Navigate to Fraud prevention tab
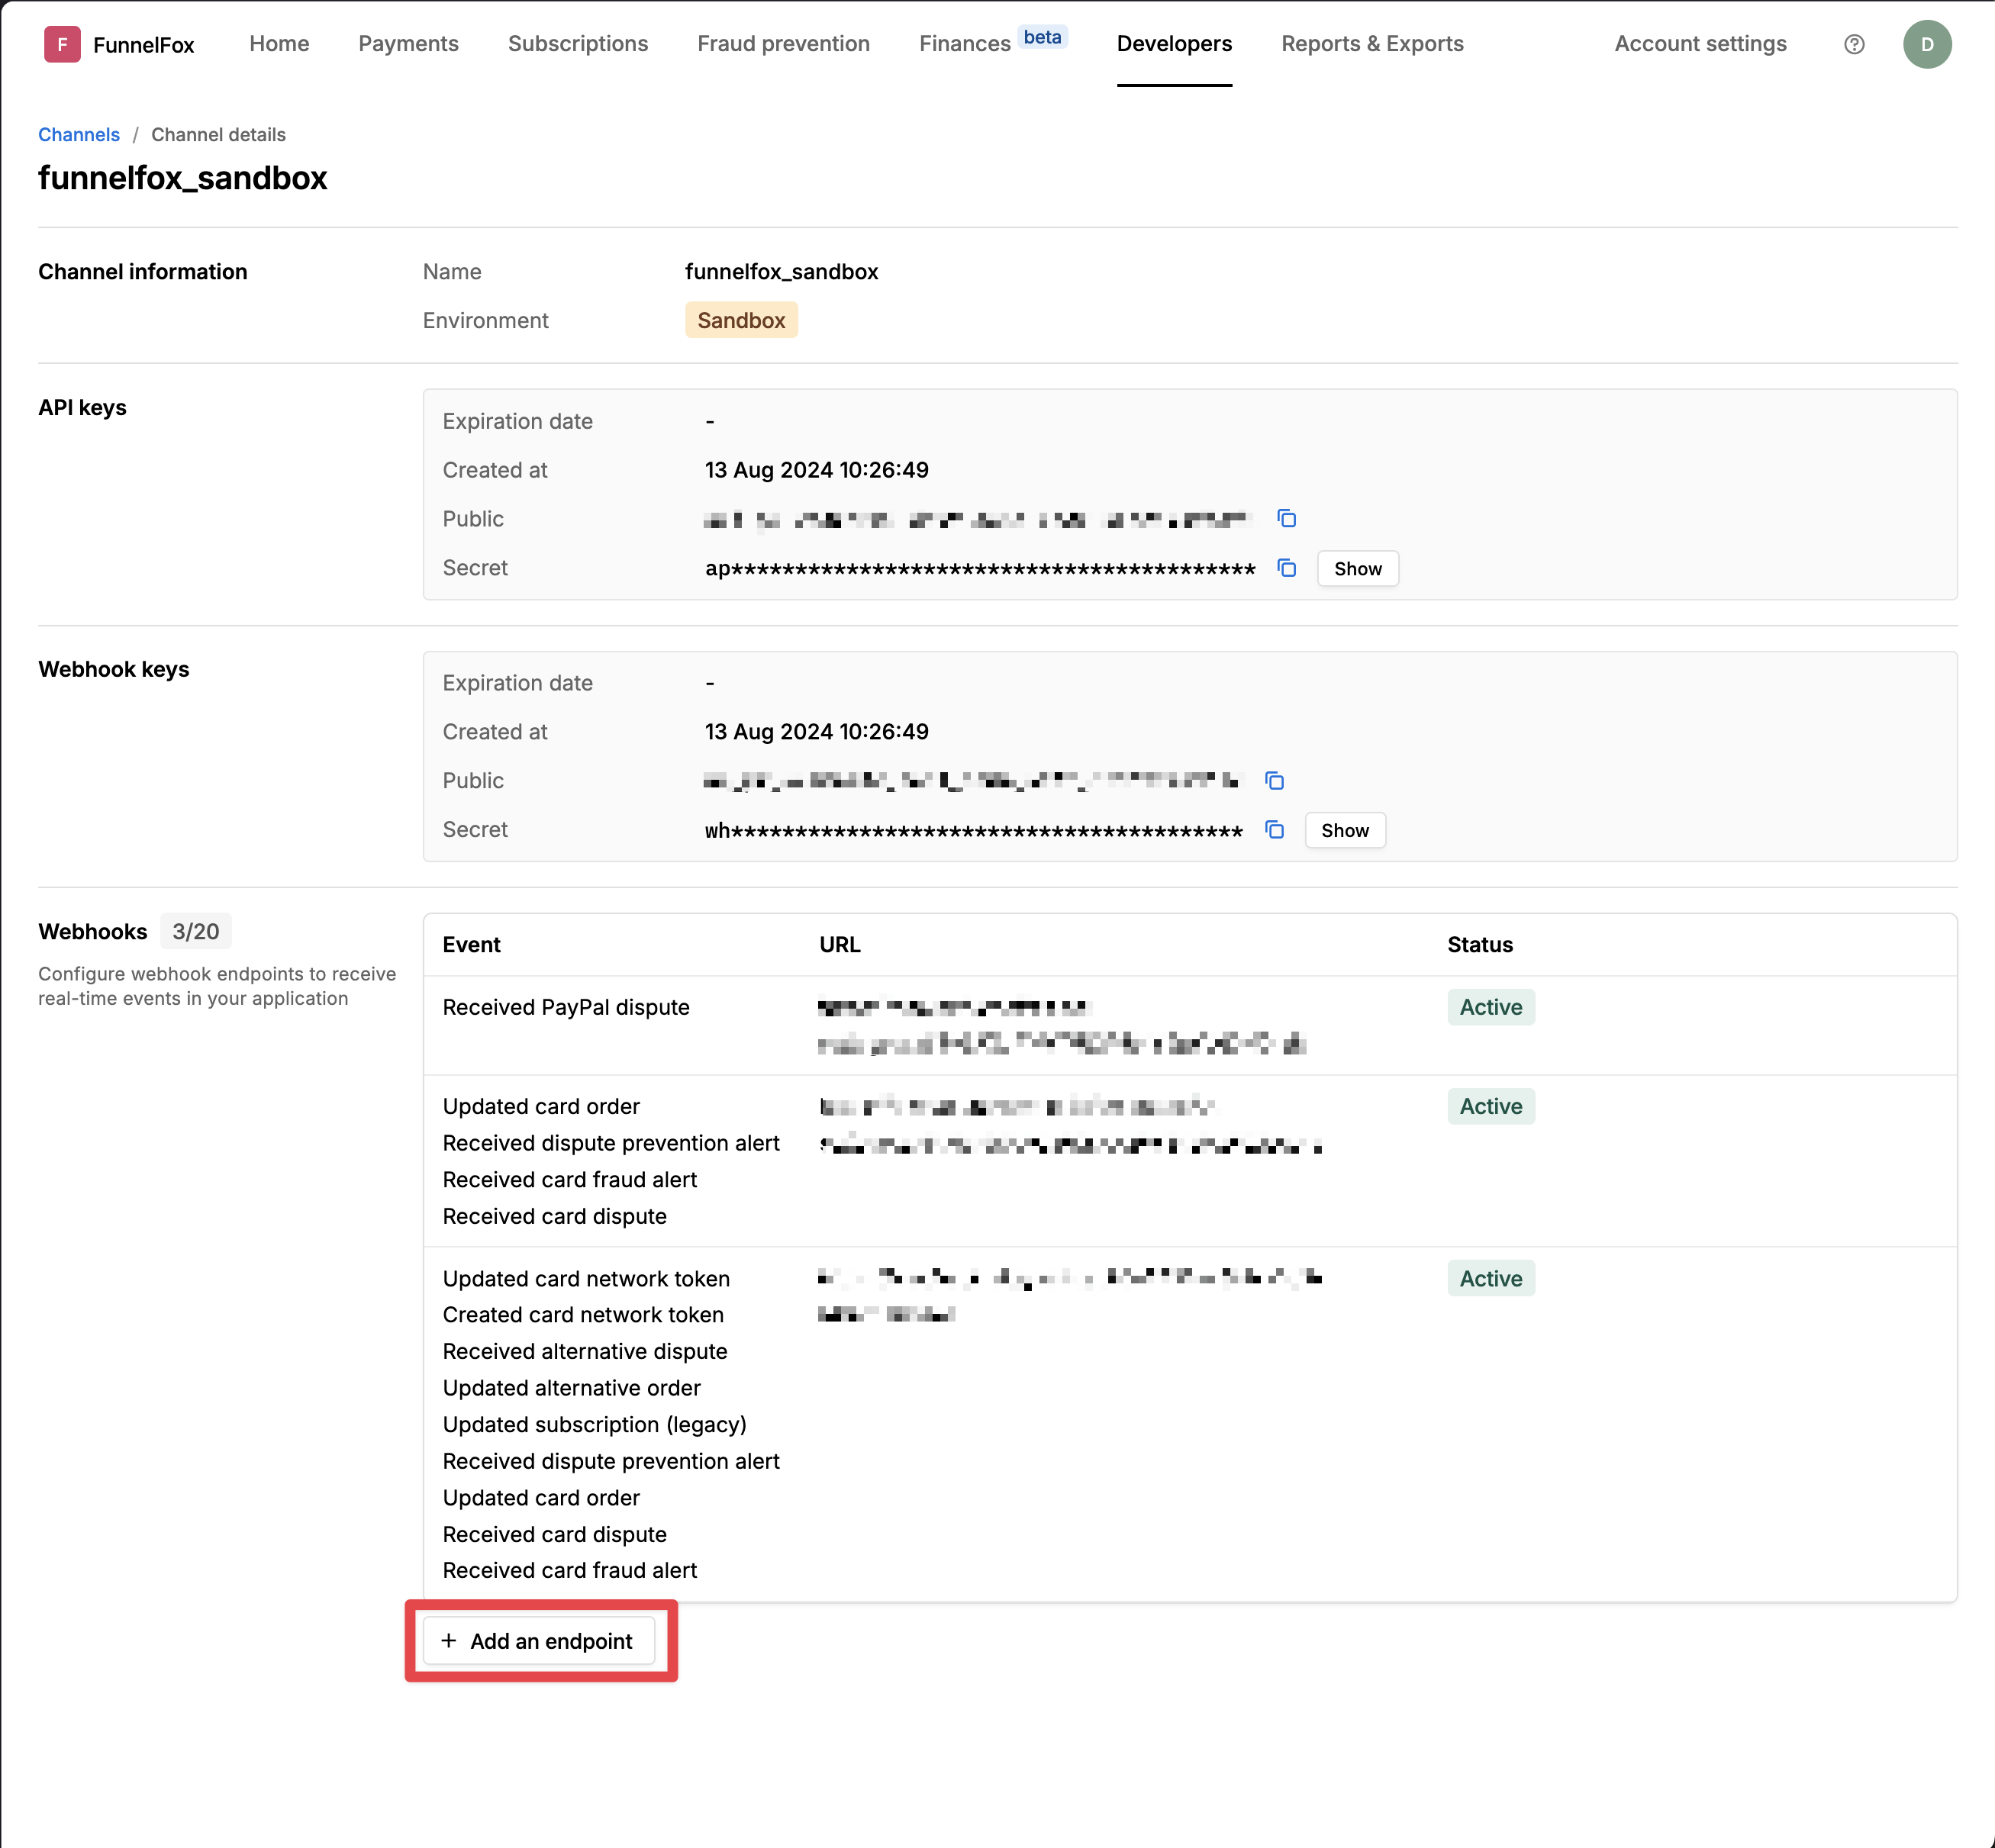This screenshot has width=1995, height=1848. tap(783, 44)
